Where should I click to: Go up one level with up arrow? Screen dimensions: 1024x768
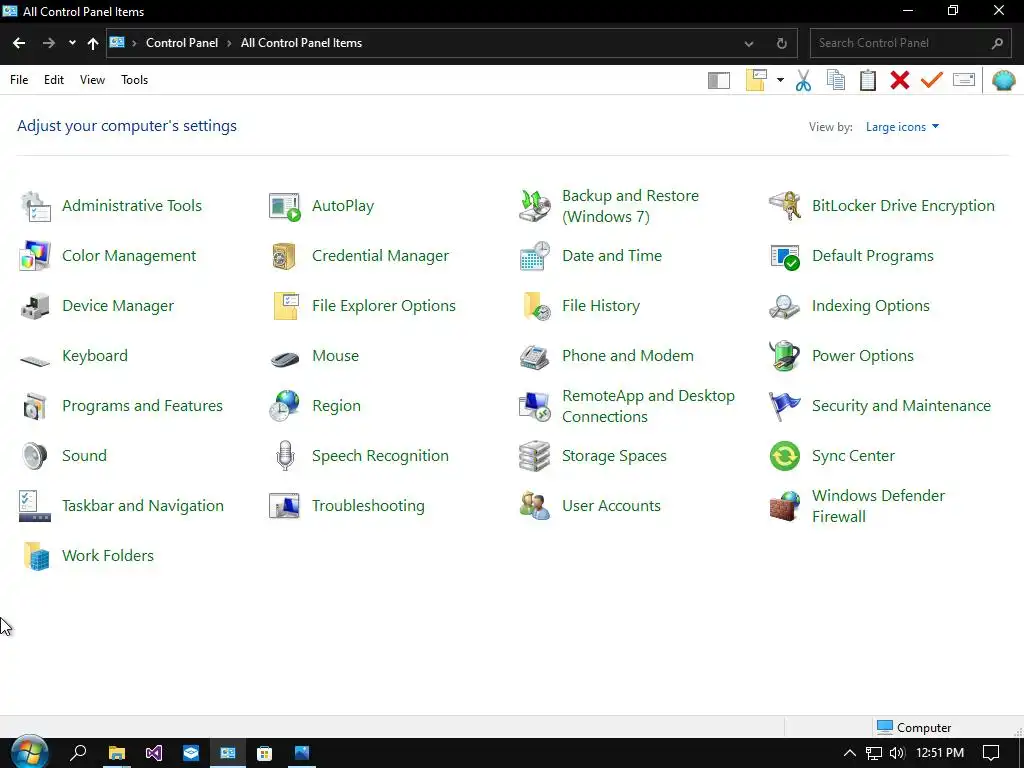[93, 43]
